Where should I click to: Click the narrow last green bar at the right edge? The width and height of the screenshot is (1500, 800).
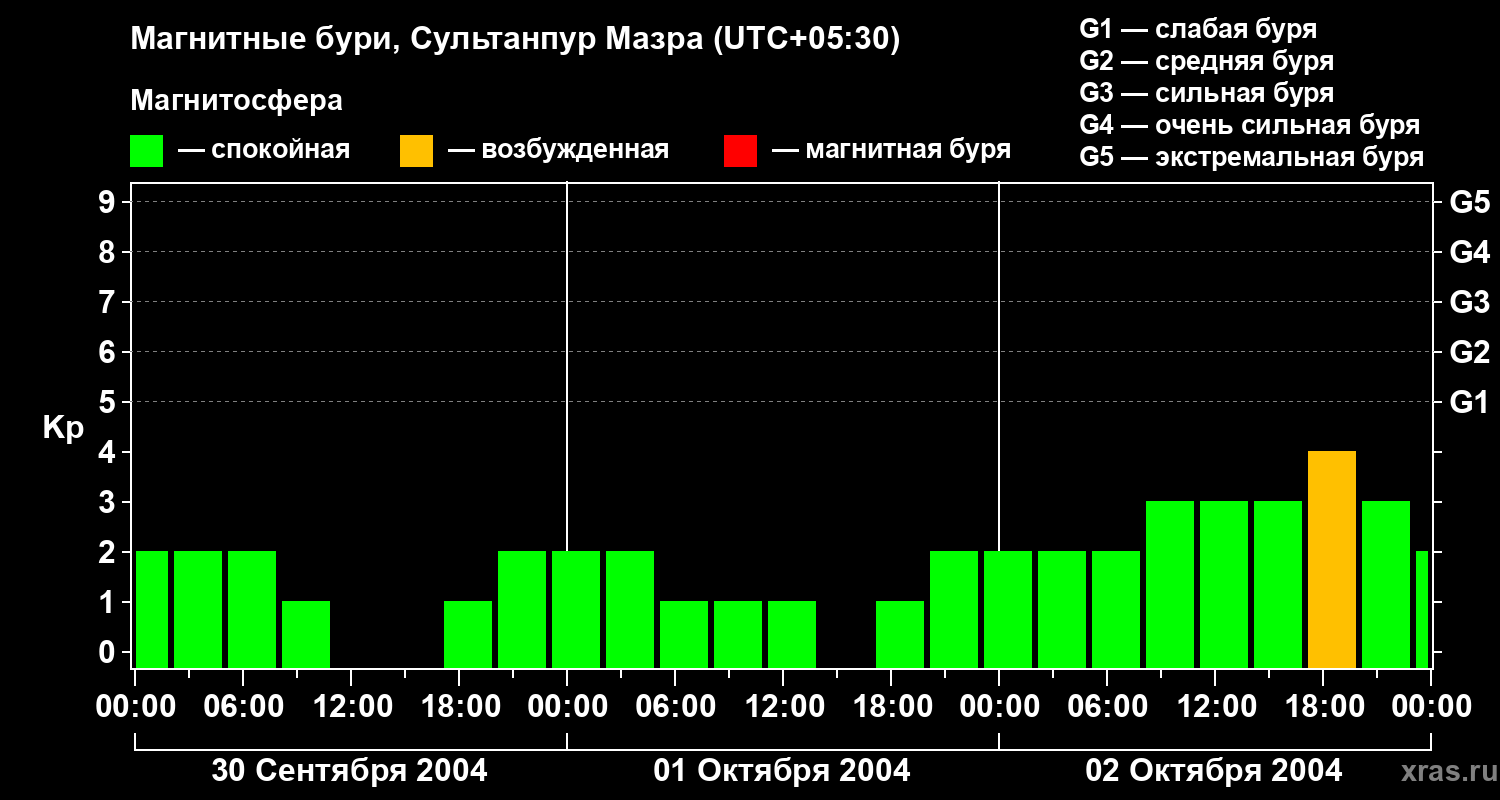pos(1421,609)
